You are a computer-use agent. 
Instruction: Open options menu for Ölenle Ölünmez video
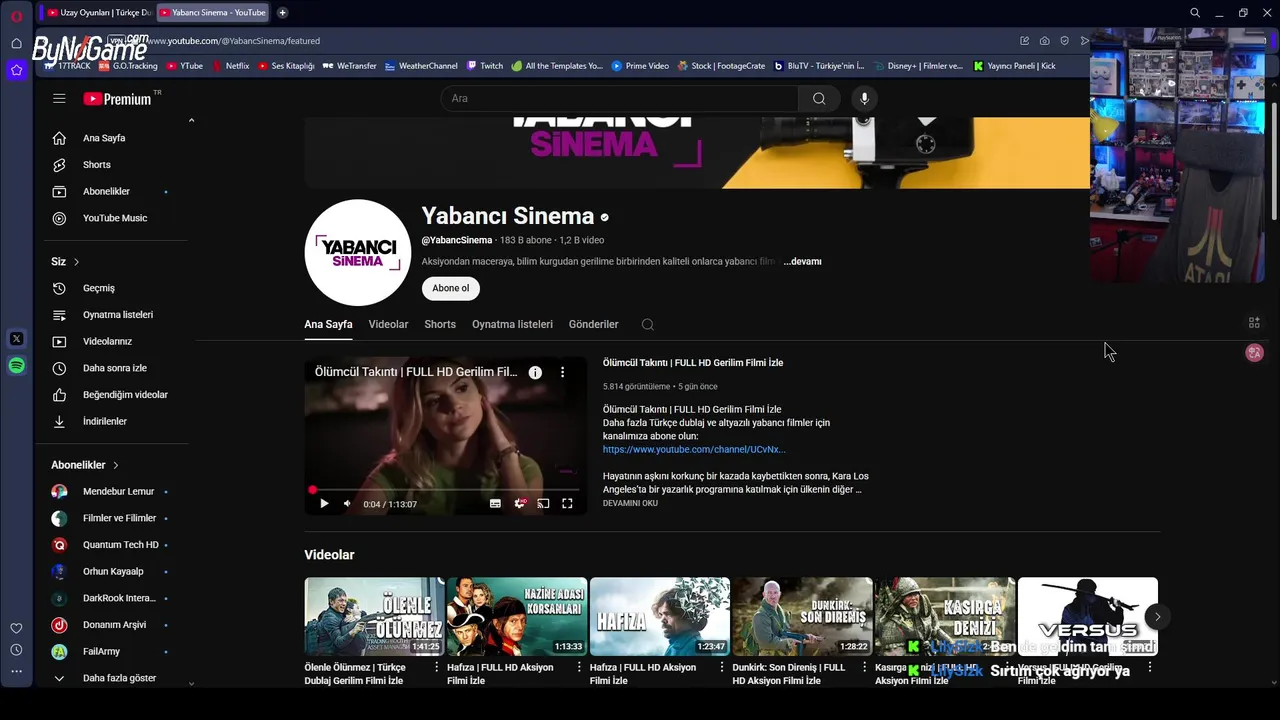tap(437, 667)
